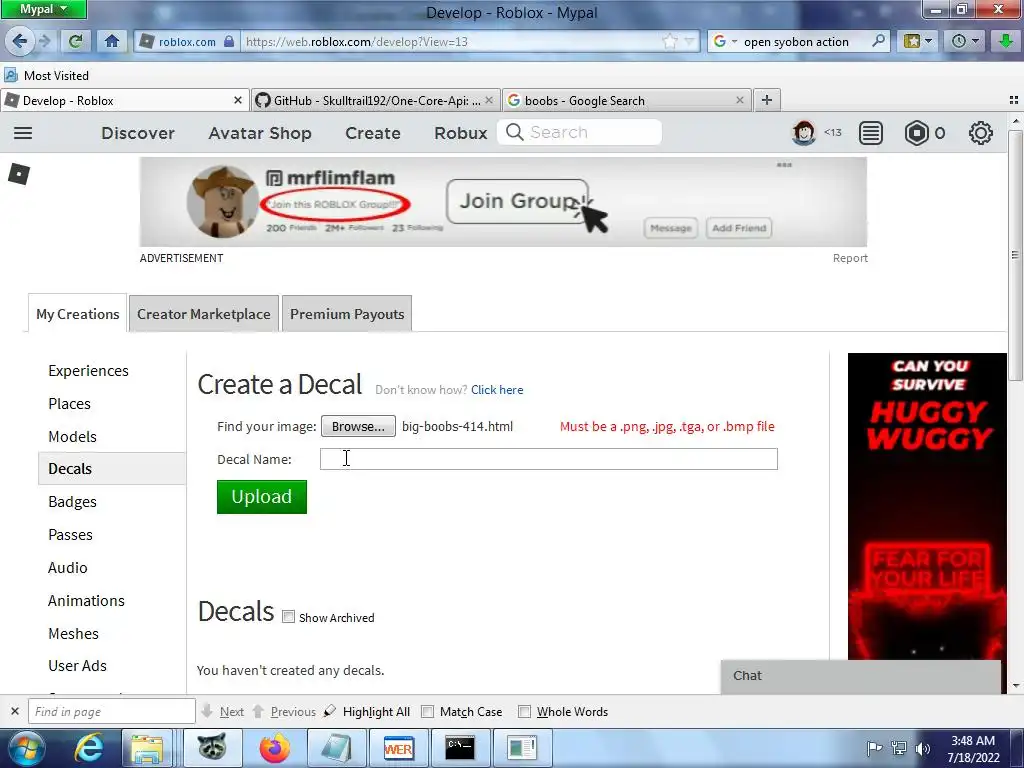Open the Roblox notifications feed icon

(871, 133)
